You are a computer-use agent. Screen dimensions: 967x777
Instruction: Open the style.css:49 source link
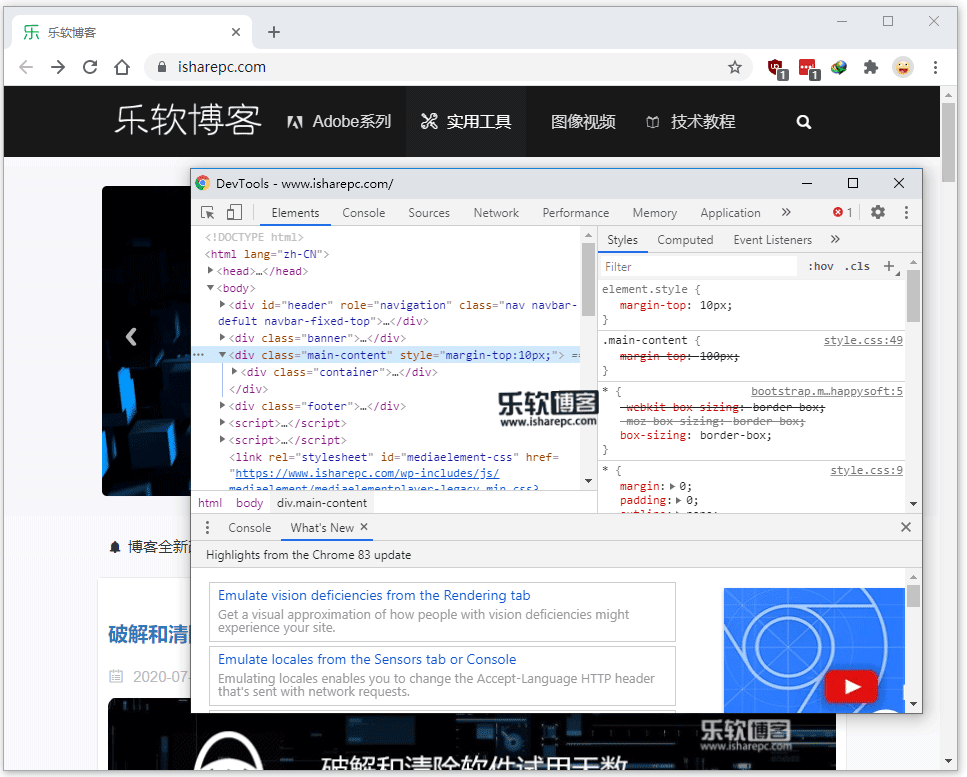tap(863, 340)
